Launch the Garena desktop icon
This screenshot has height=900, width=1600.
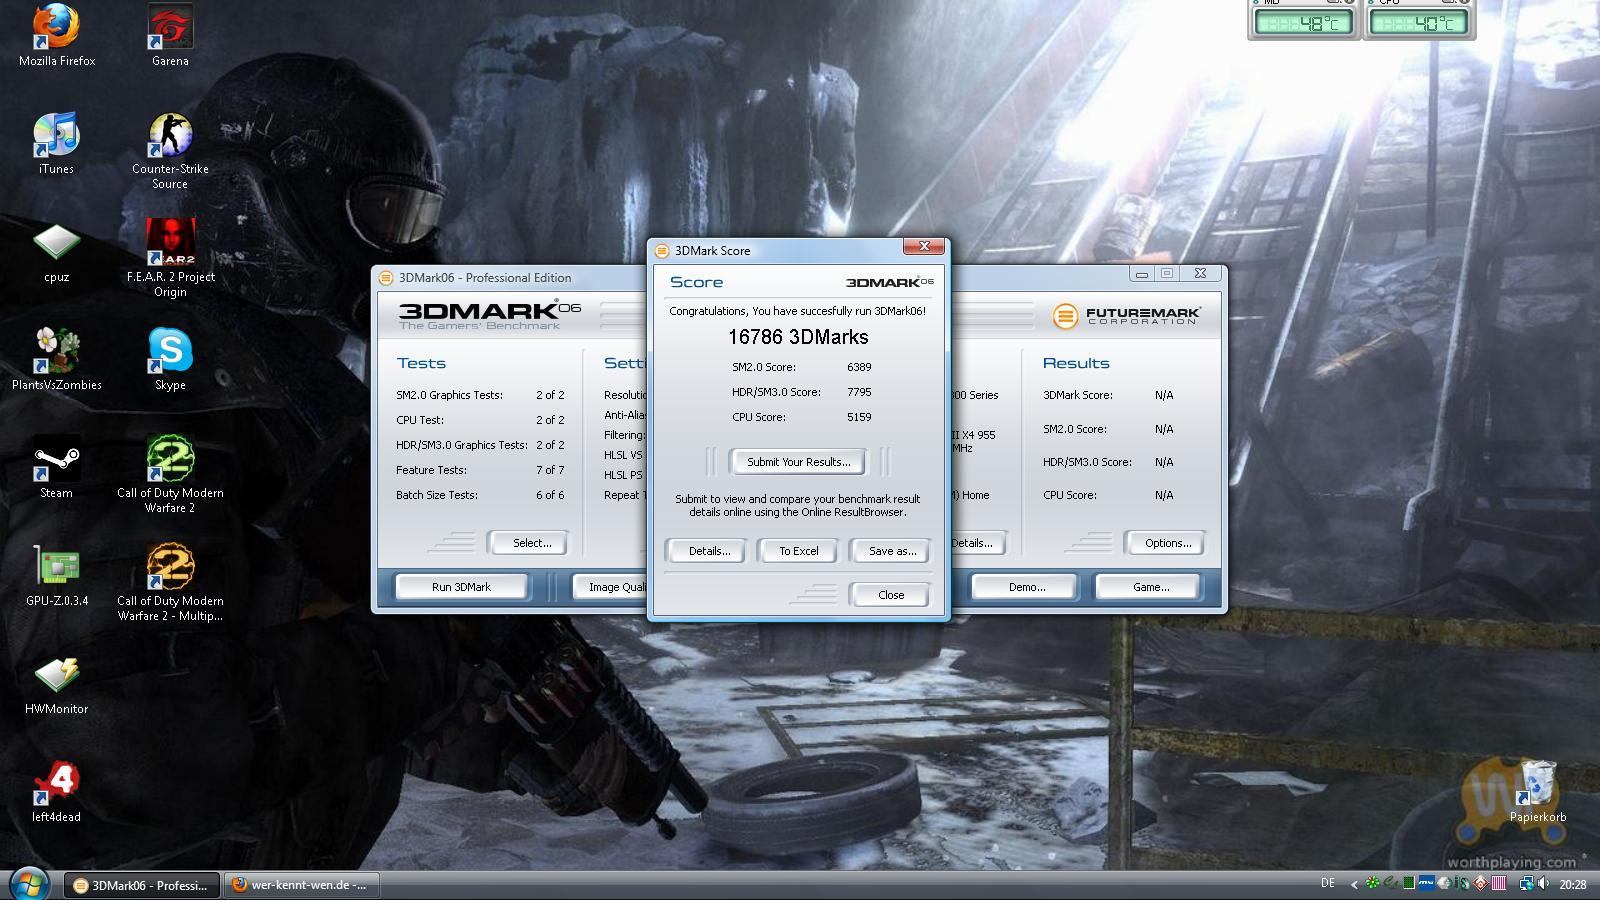tap(170, 36)
